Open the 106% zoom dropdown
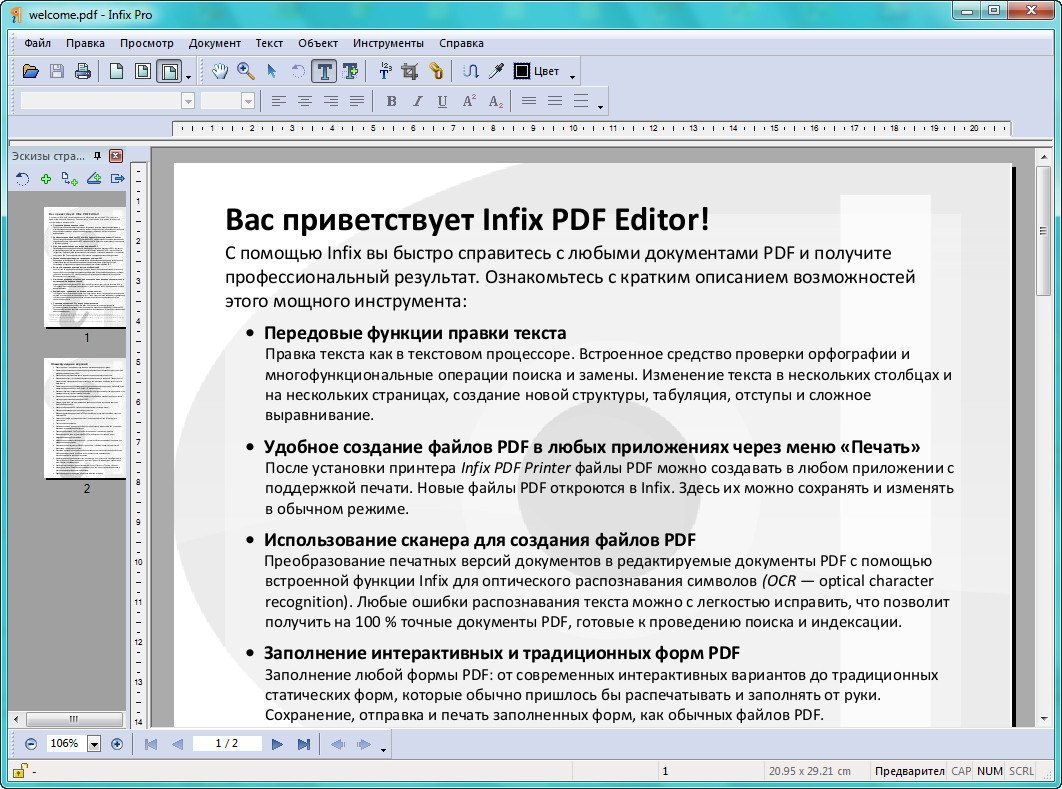This screenshot has height=789, width=1062. 94,744
